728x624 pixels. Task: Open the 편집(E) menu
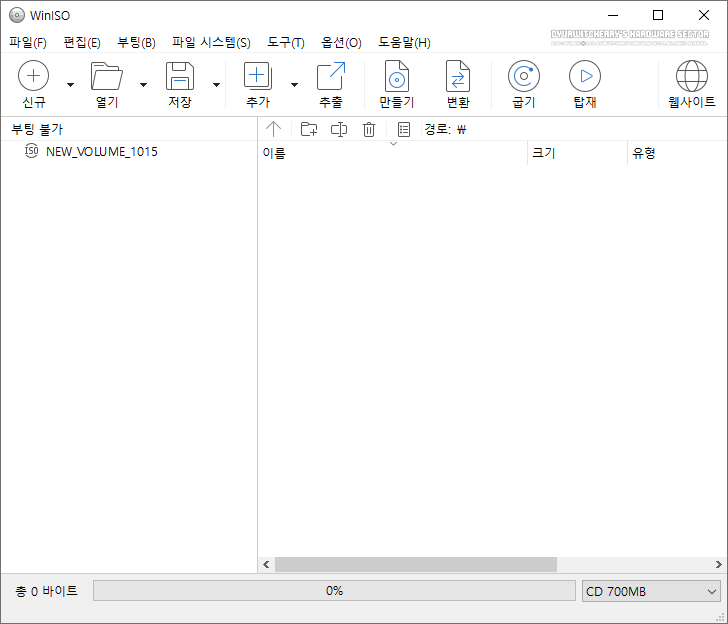[x=82, y=43]
